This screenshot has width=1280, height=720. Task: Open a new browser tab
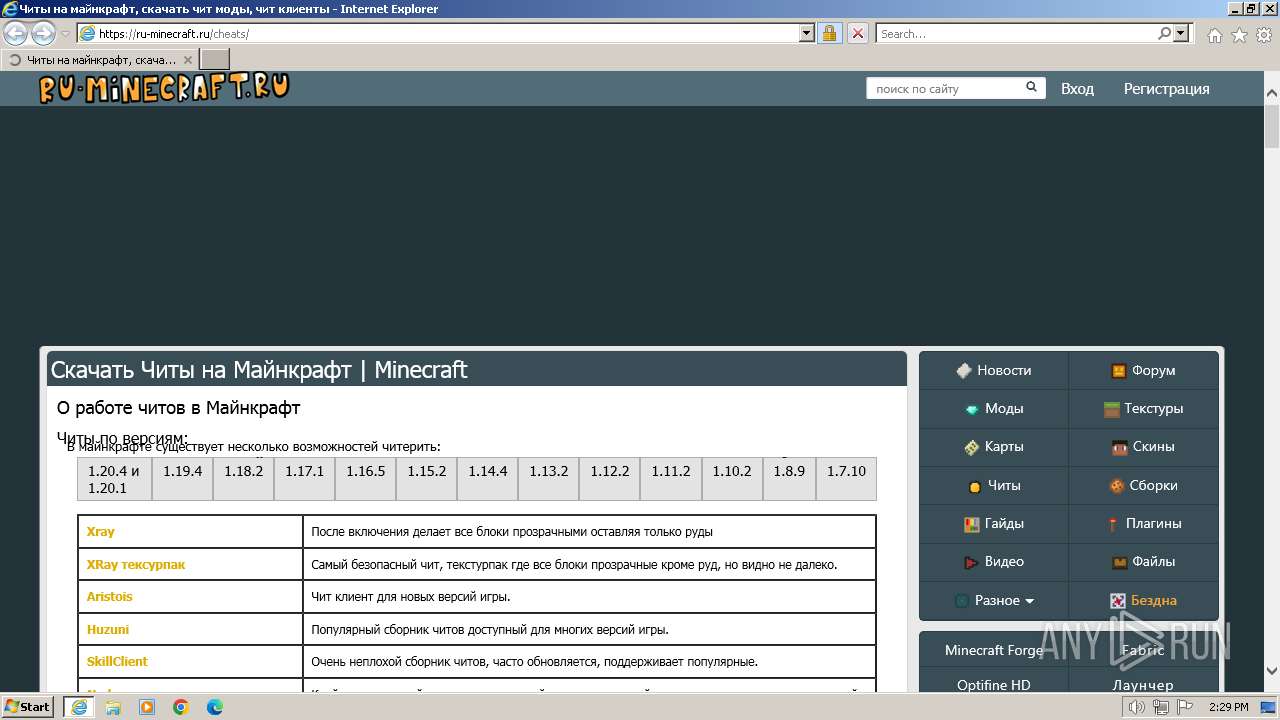click(215, 60)
